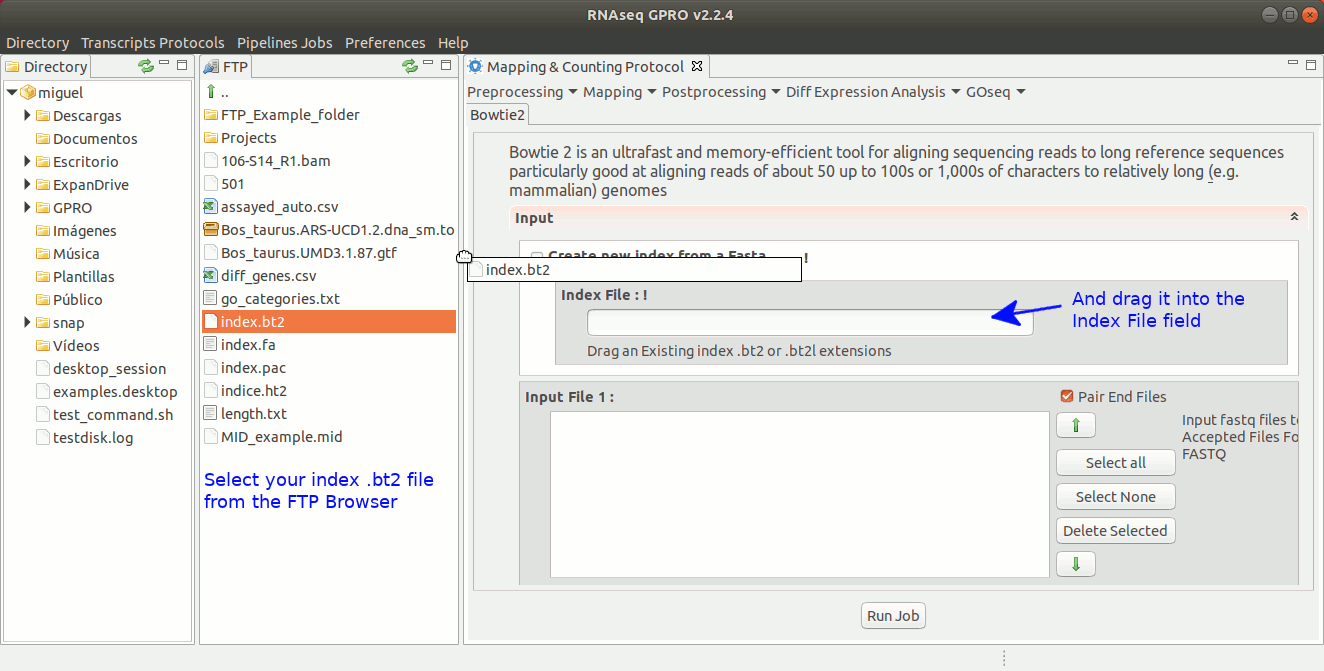
Task: Click the Index File input field
Action: tap(809, 322)
